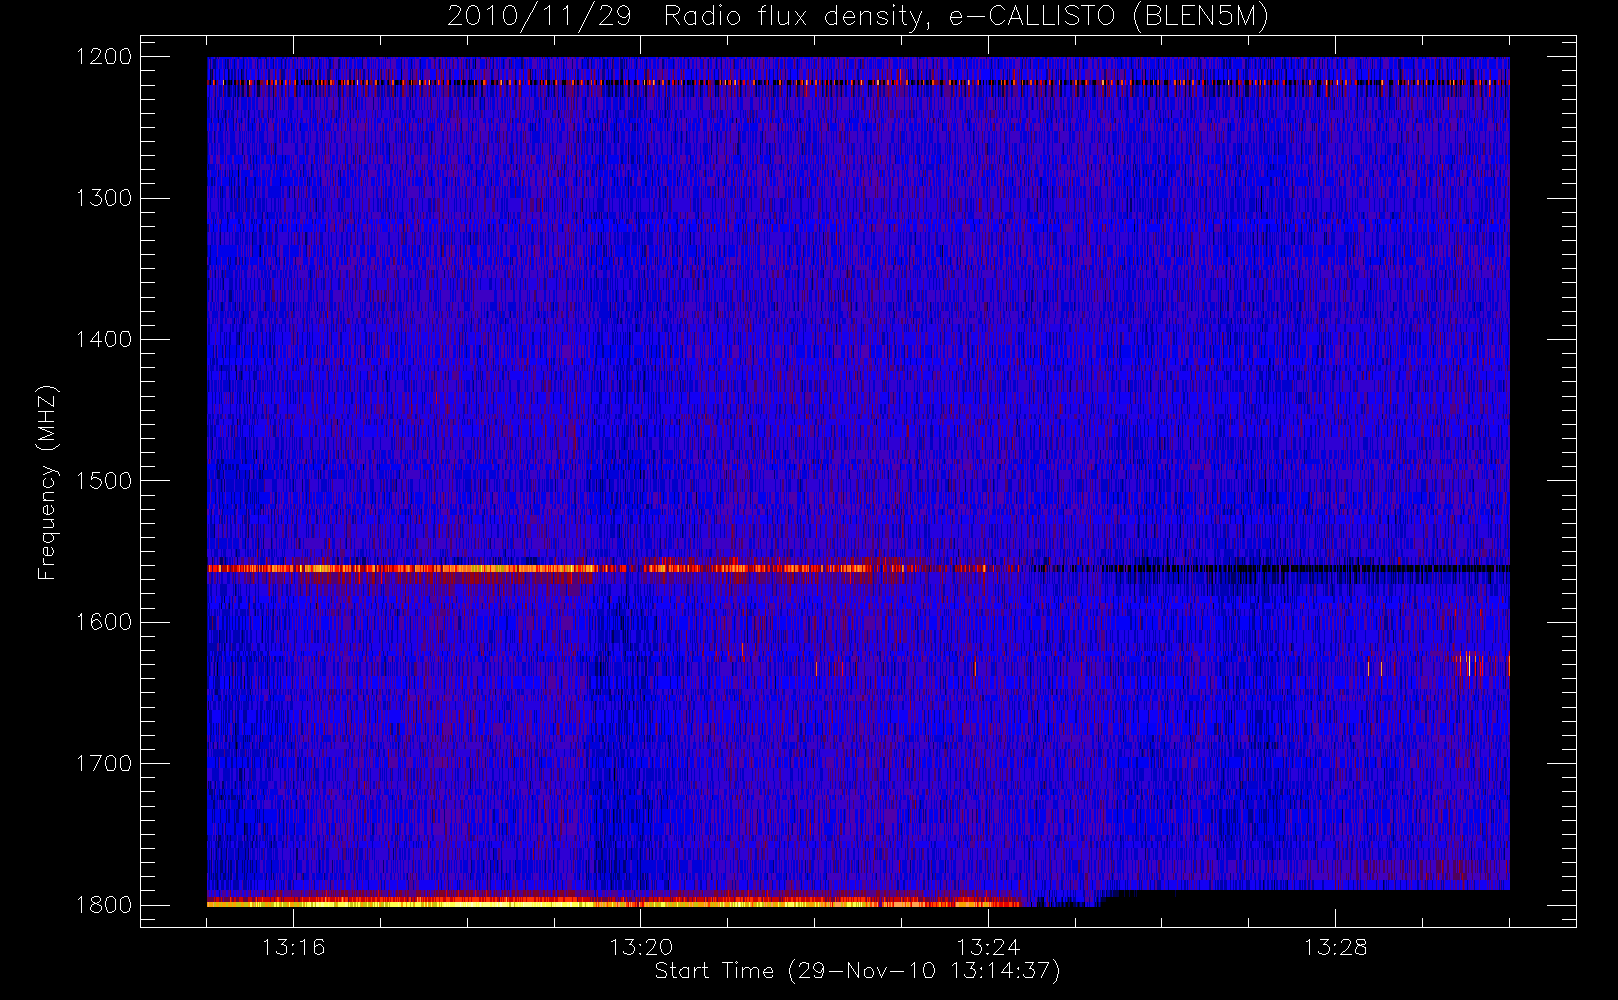Viewport: 1618px width, 1000px height.
Task: Click the '1400' frequency axis label
Action: pos(104,339)
